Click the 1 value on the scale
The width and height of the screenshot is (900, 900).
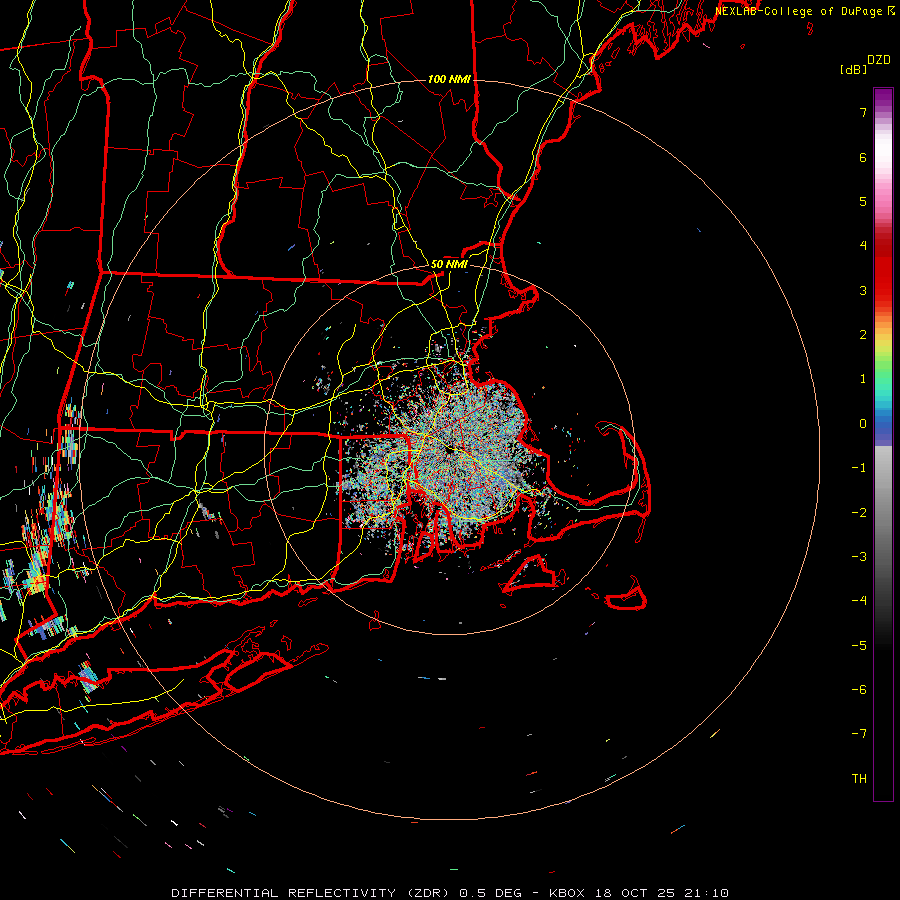863,379
